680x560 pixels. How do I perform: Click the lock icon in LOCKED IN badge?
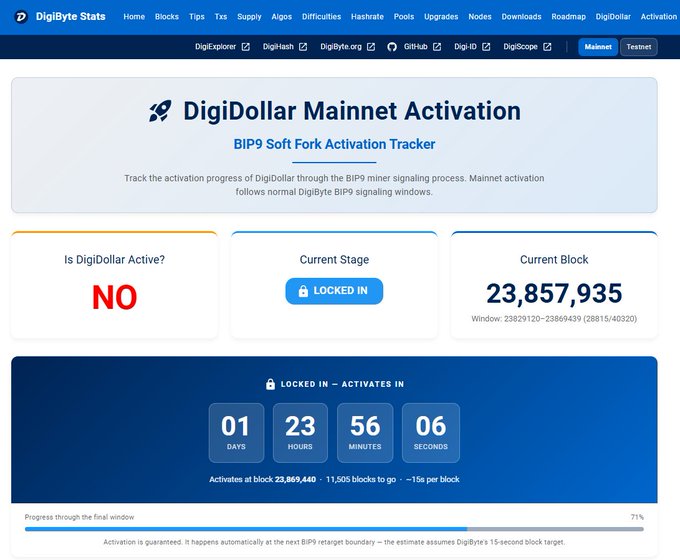[x=303, y=291]
